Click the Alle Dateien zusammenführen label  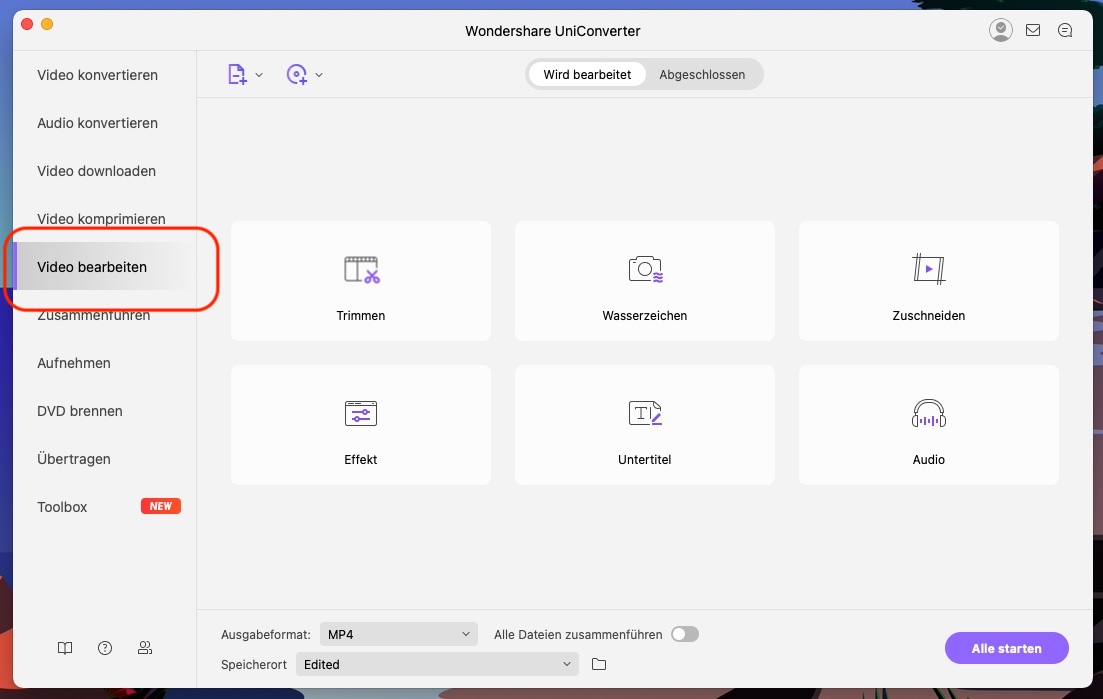[x=578, y=634]
